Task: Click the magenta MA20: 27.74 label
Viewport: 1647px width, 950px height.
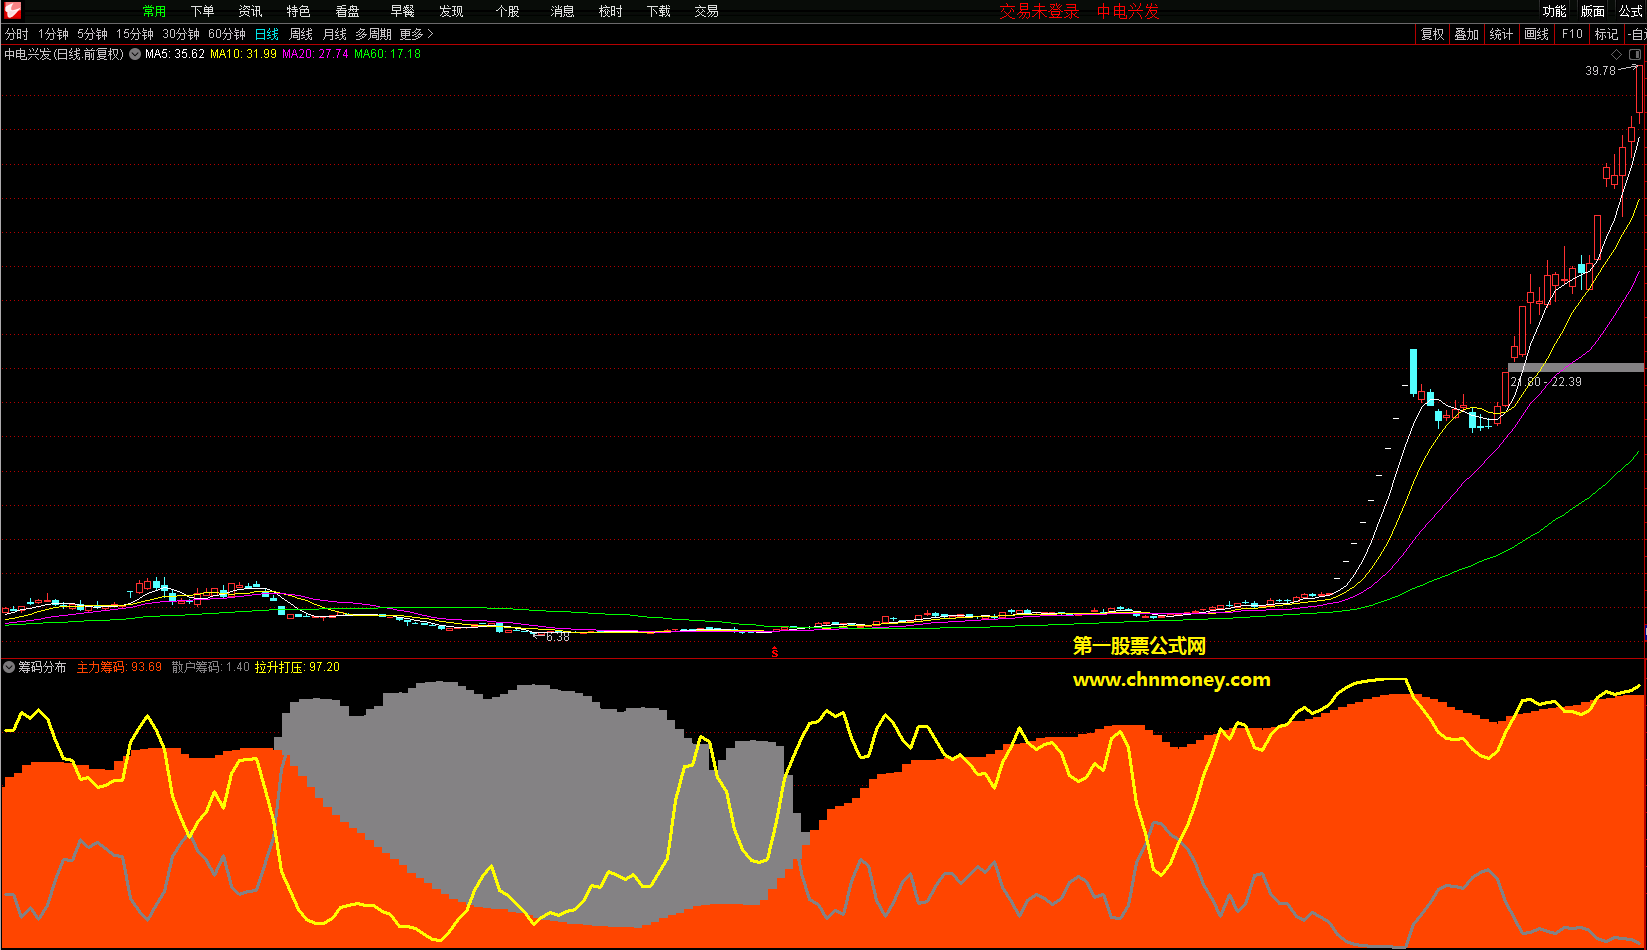Action: pyautogui.click(x=315, y=54)
